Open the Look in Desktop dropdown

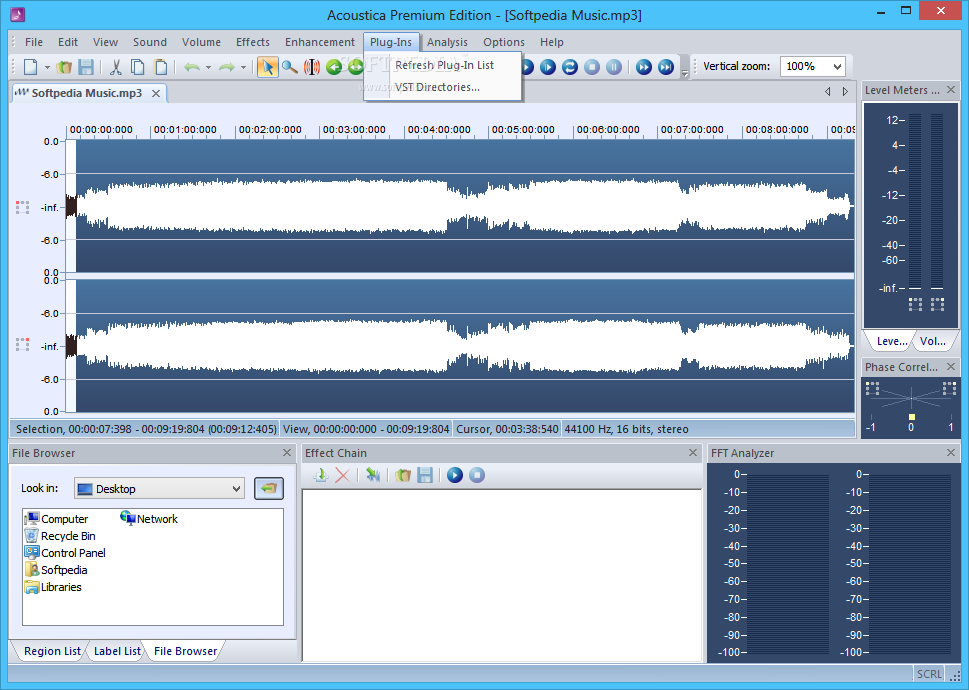pos(236,489)
